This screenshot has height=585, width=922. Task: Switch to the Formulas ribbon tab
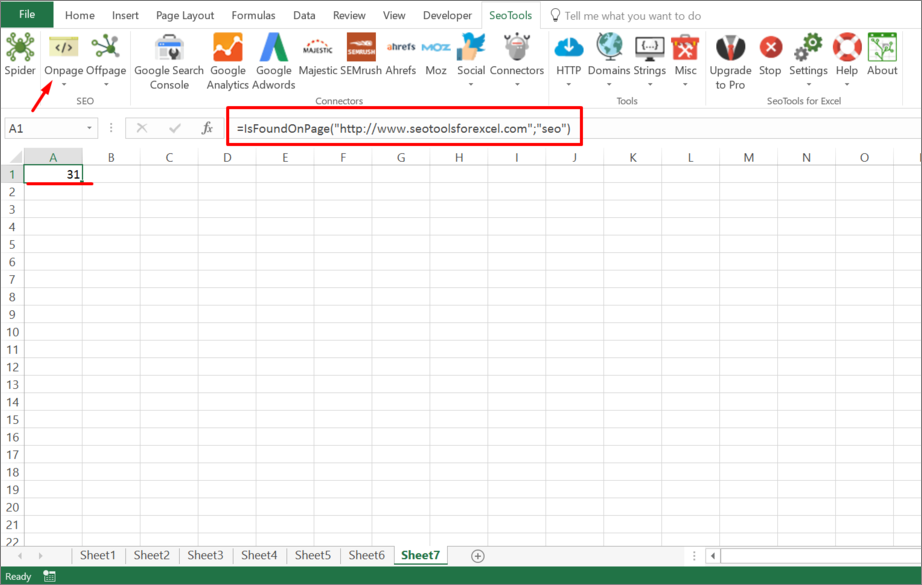point(253,15)
